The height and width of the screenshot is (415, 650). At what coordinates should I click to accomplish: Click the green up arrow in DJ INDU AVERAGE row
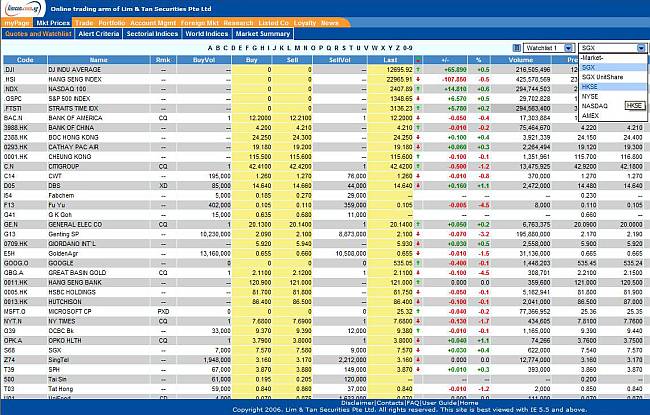pyautogui.click(x=418, y=70)
